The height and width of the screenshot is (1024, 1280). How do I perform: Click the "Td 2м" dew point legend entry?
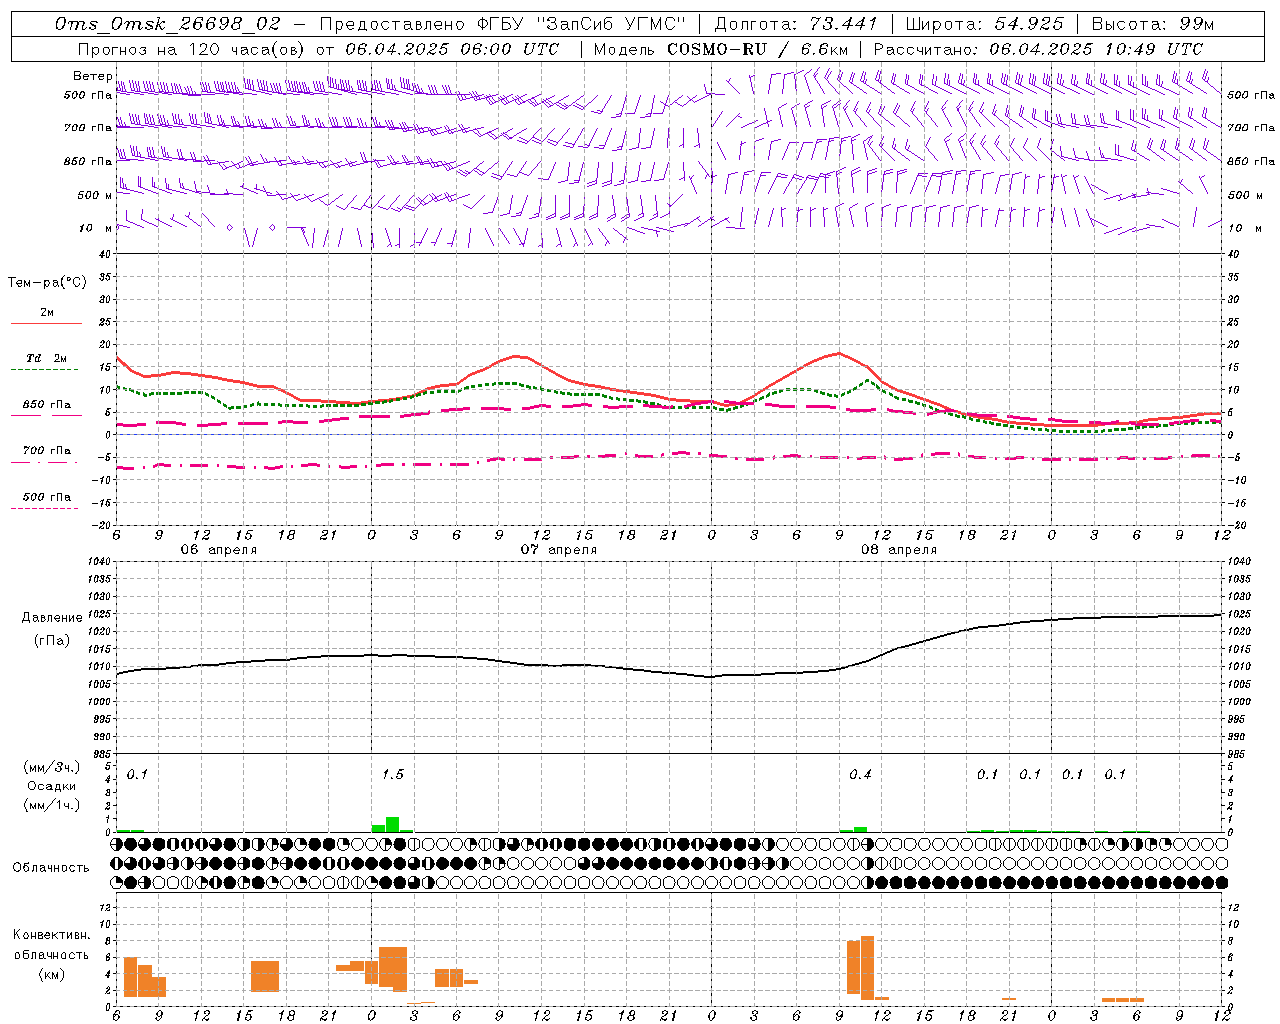coord(47,358)
